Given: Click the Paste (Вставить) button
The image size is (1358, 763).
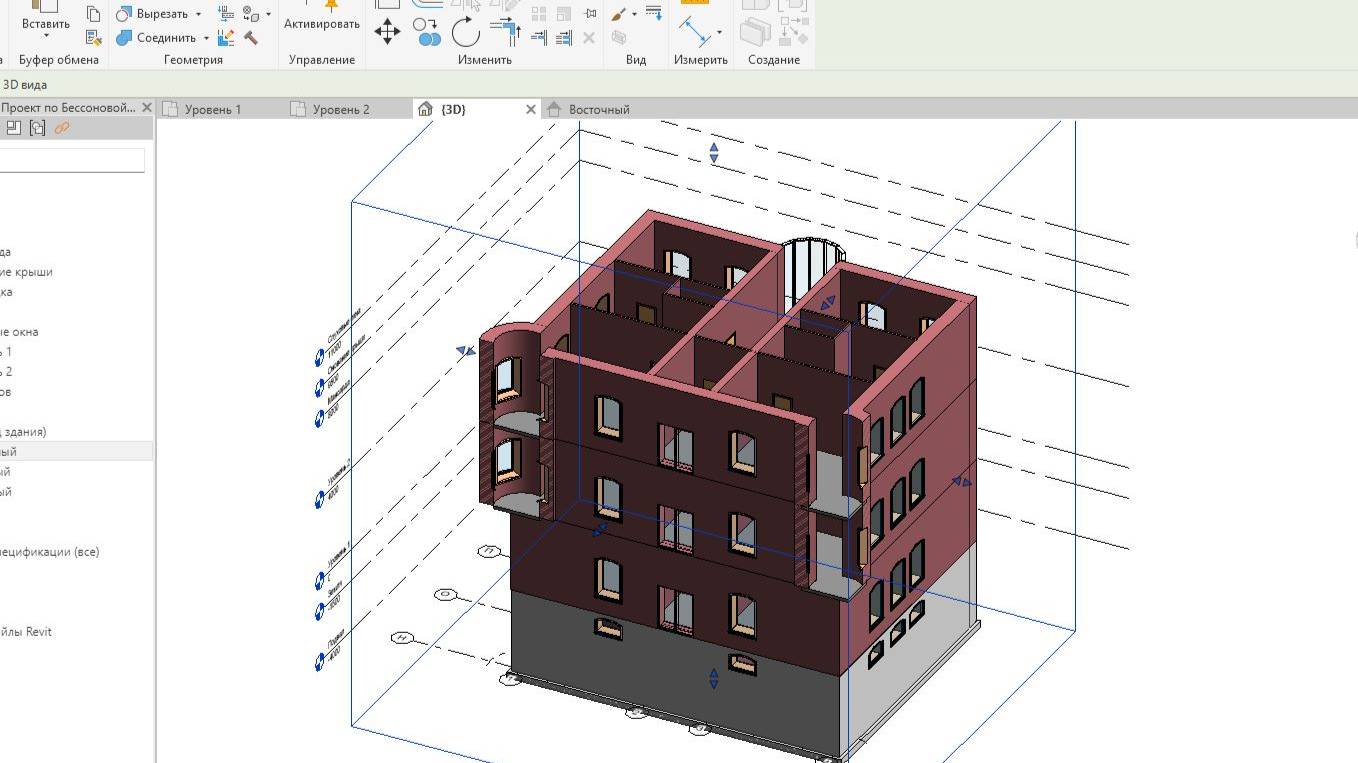Looking at the screenshot, I should [x=46, y=23].
